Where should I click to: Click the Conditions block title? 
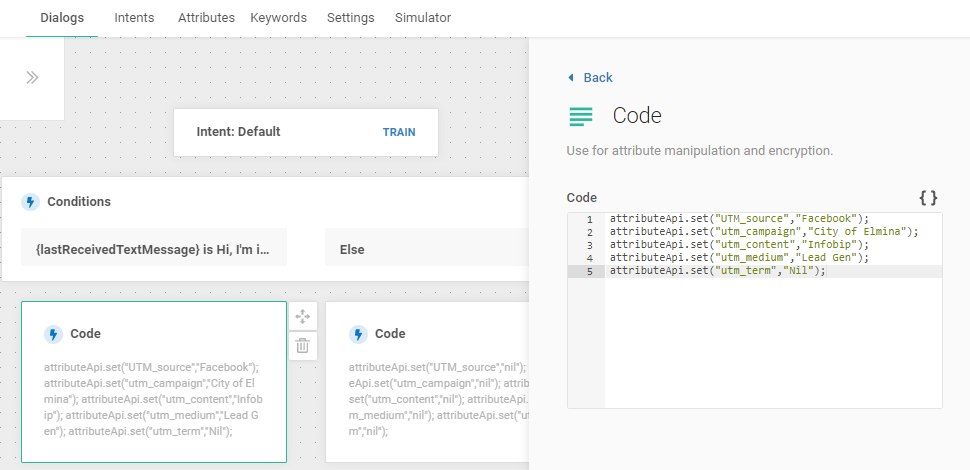pyautogui.click(x=79, y=202)
